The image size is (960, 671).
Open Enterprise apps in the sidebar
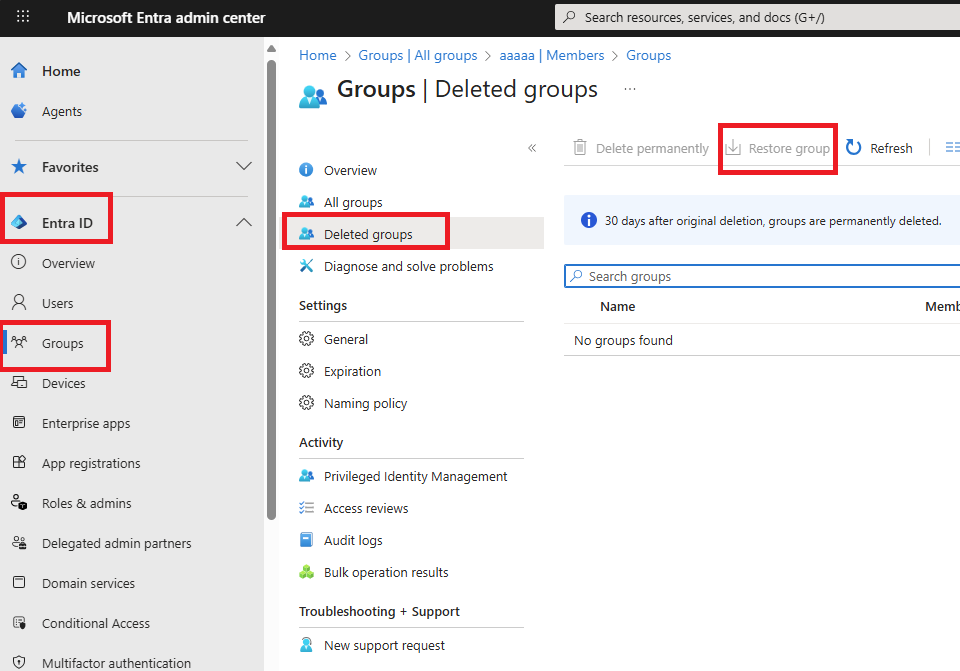(x=86, y=423)
